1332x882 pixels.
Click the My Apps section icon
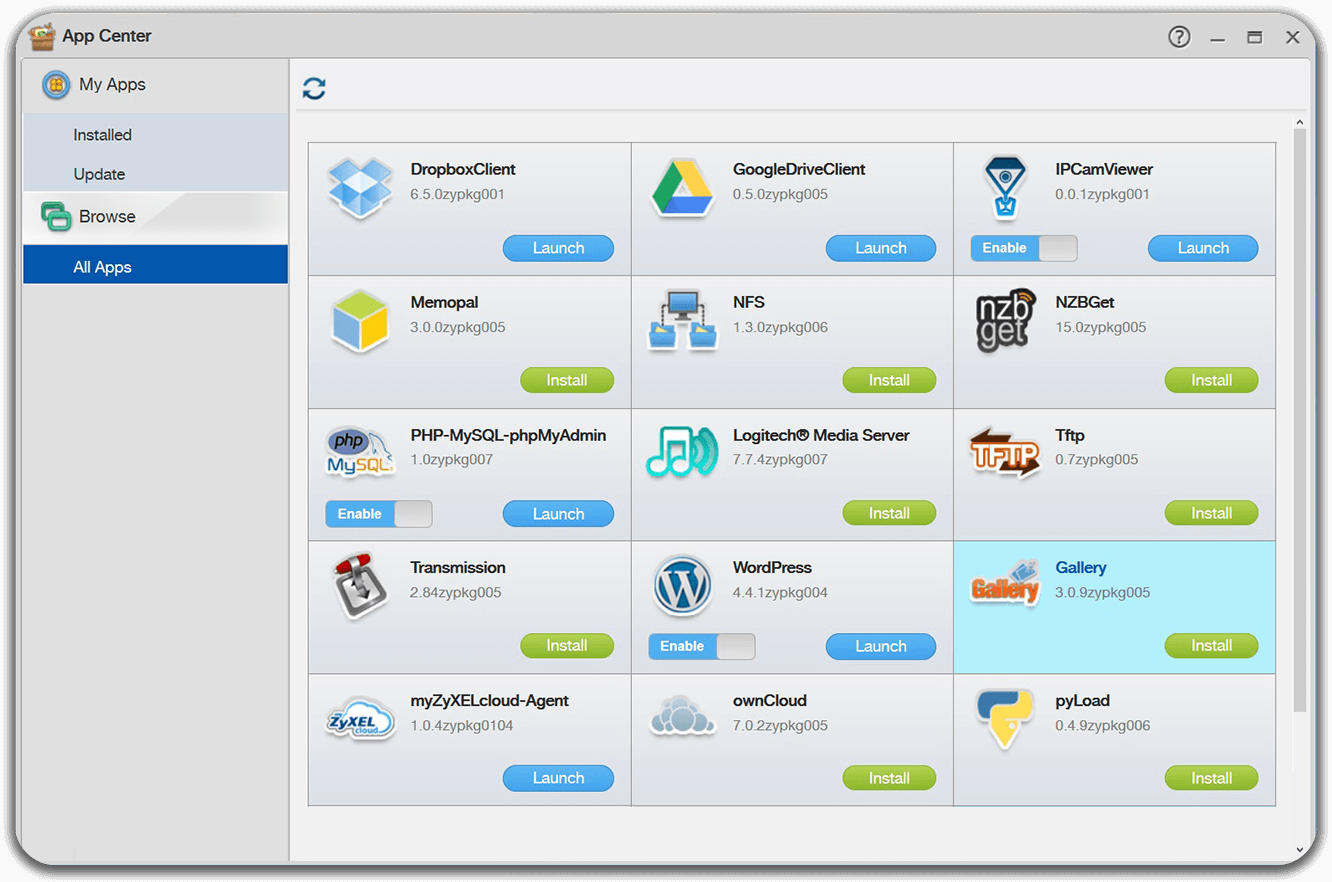click(56, 85)
